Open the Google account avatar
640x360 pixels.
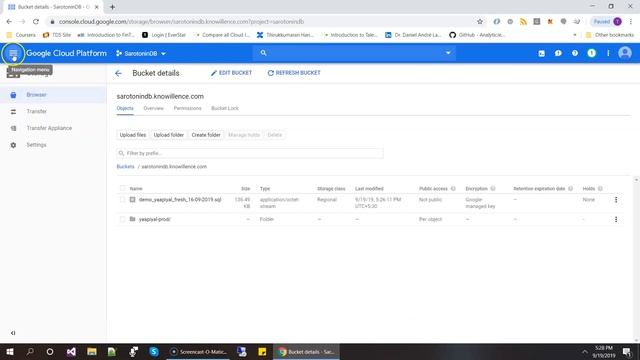(625, 53)
